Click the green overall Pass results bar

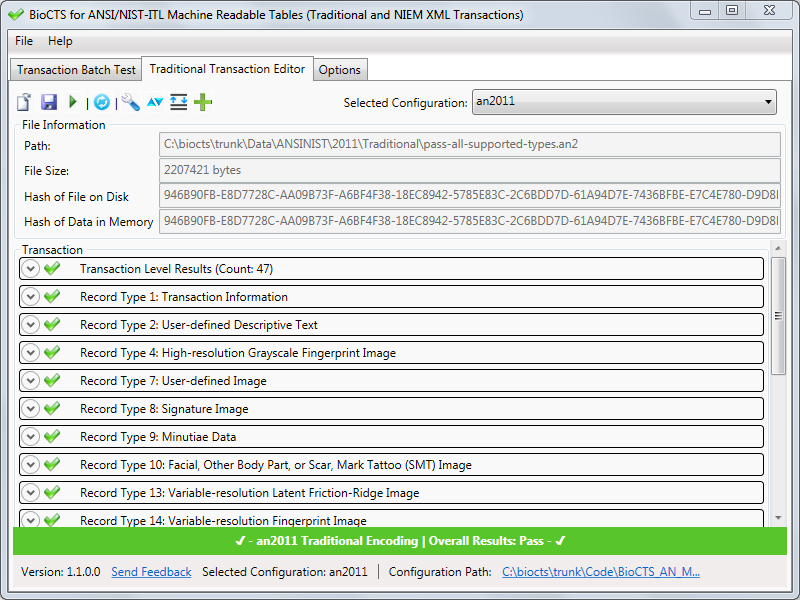[x=400, y=540]
